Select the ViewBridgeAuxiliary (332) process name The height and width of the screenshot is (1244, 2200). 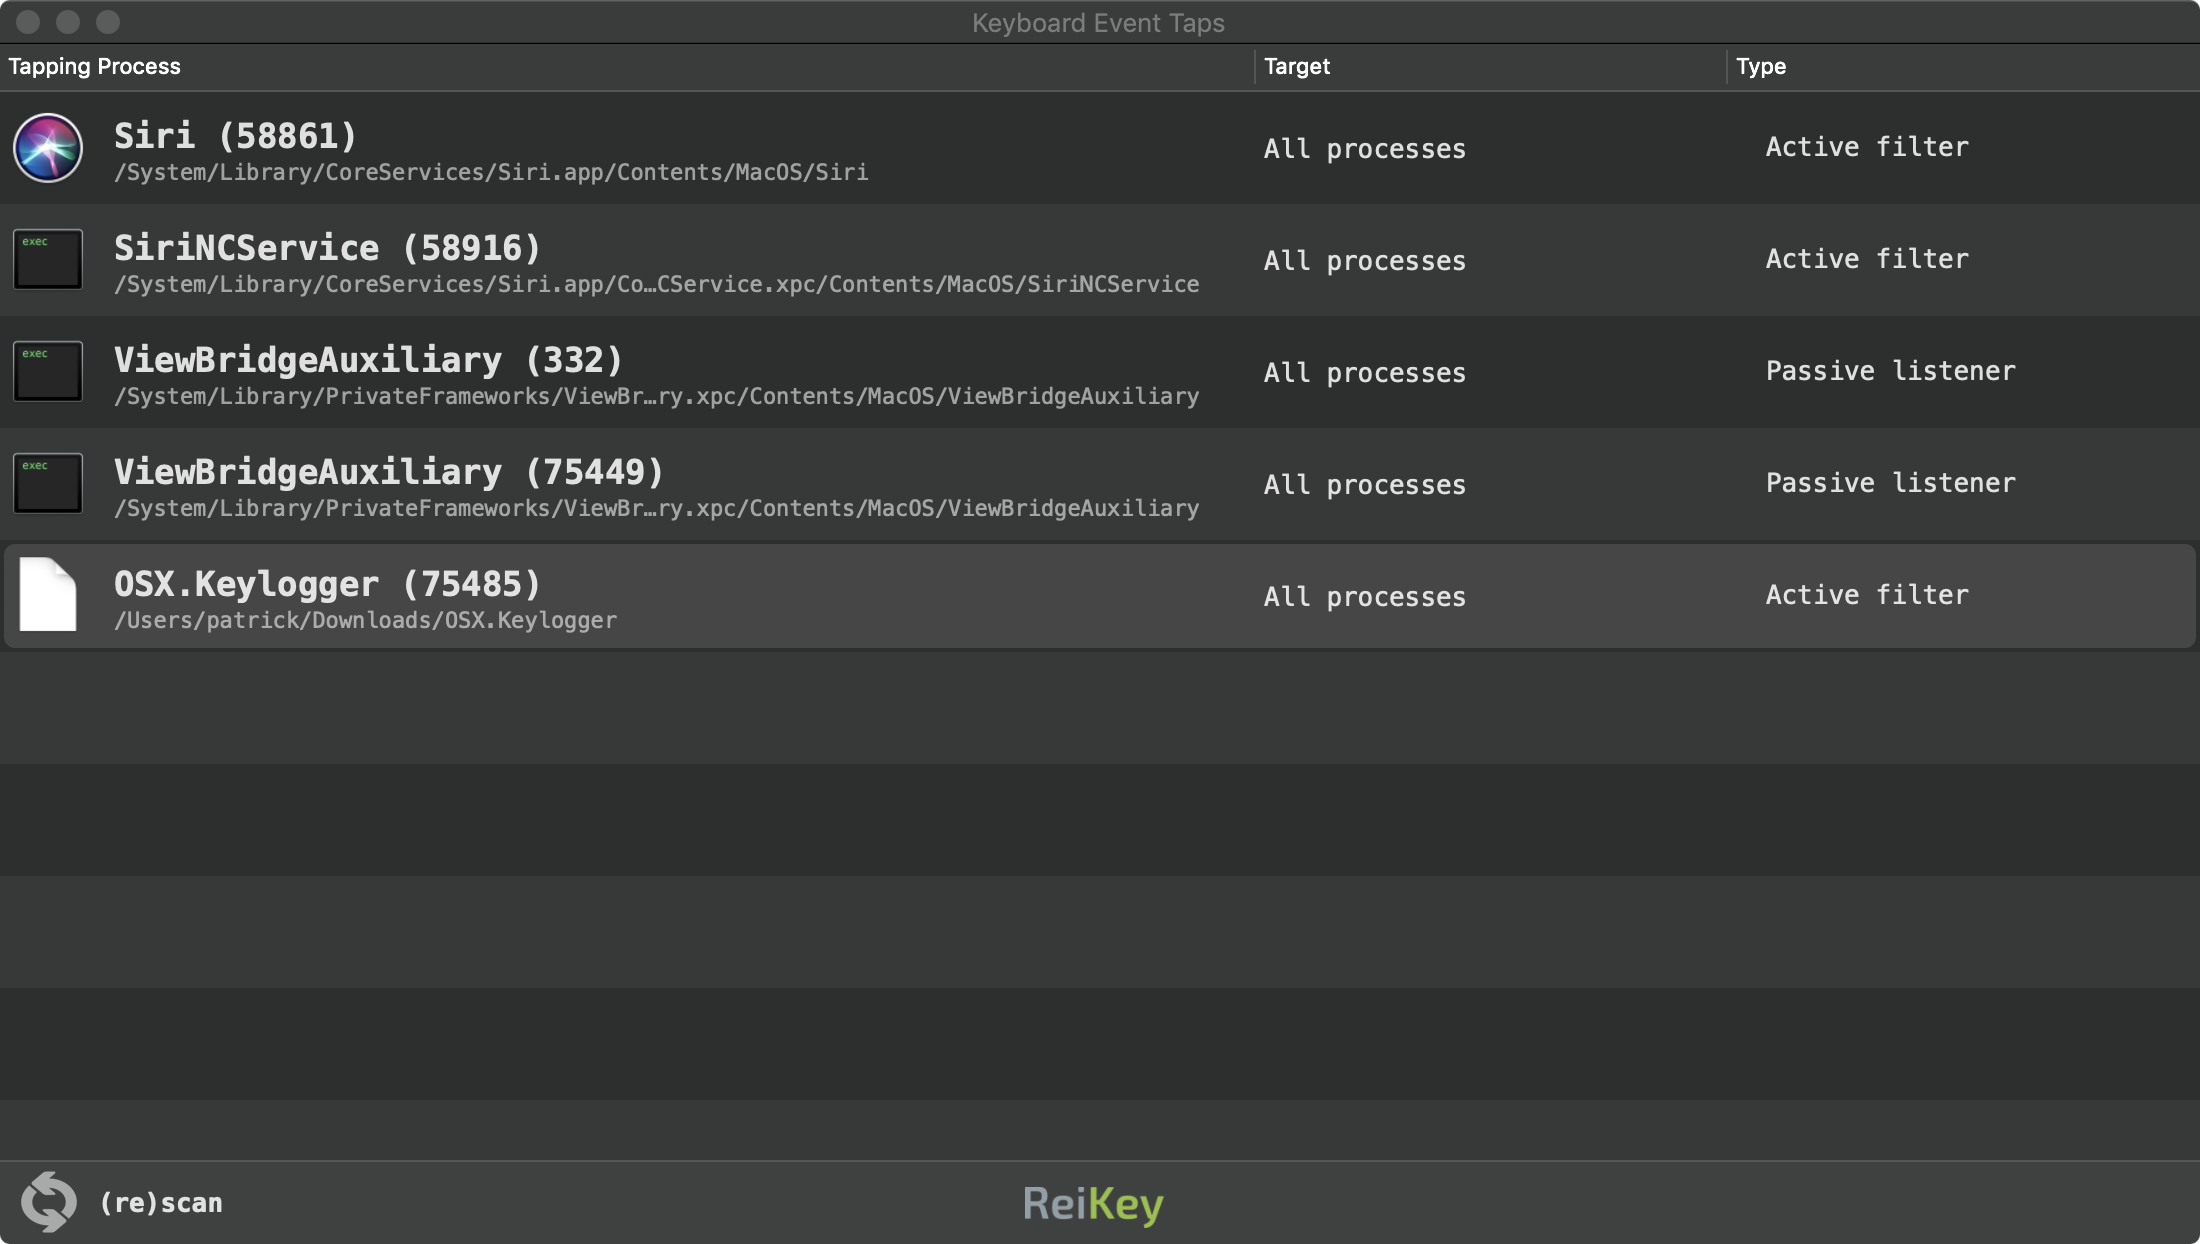coord(368,360)
